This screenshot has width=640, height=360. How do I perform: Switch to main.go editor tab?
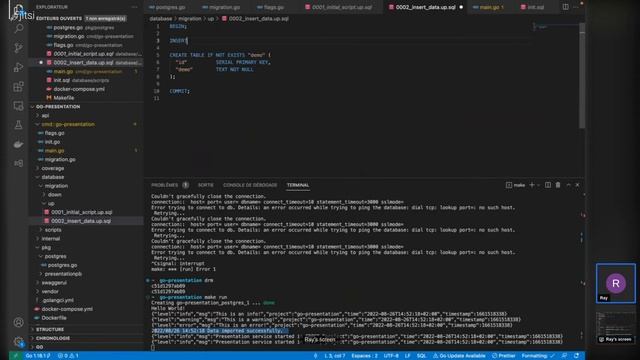pos(488,7)
